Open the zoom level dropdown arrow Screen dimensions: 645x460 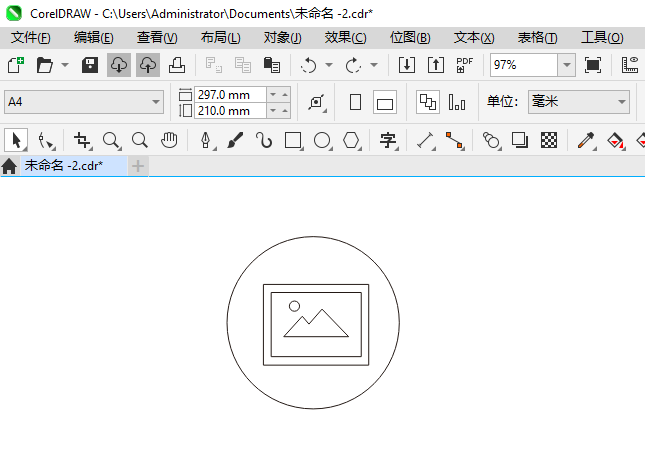pos(566,65)
